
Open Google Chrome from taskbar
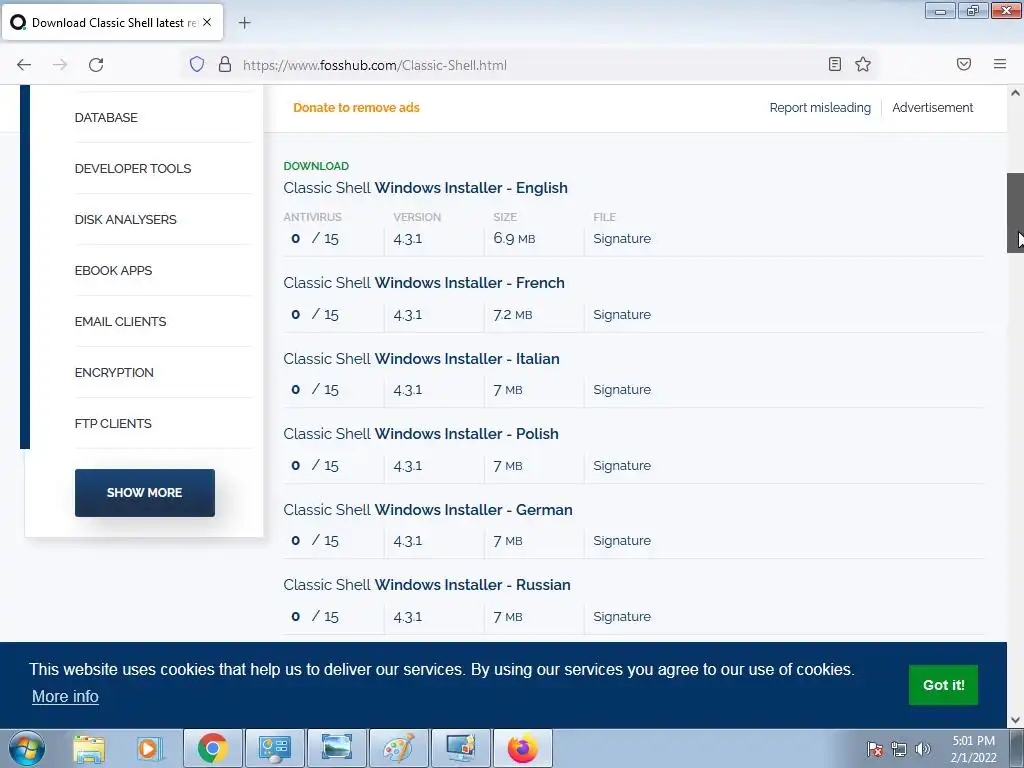212,748
